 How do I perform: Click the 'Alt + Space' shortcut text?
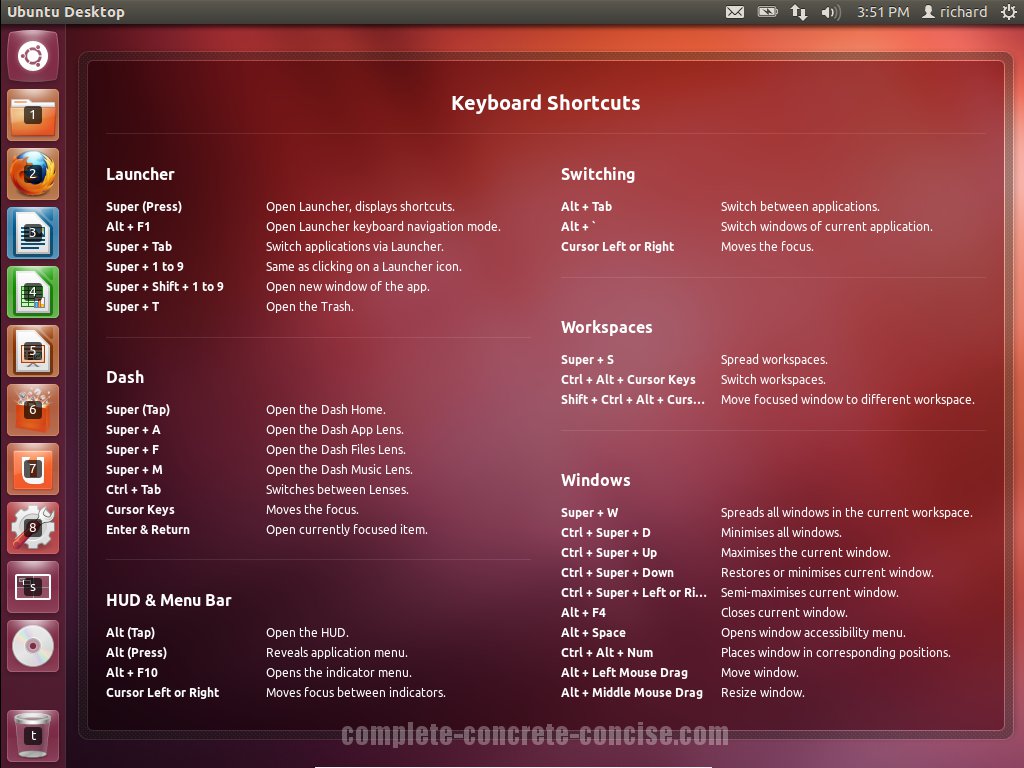pyautogui.click(x=593, y=633)
